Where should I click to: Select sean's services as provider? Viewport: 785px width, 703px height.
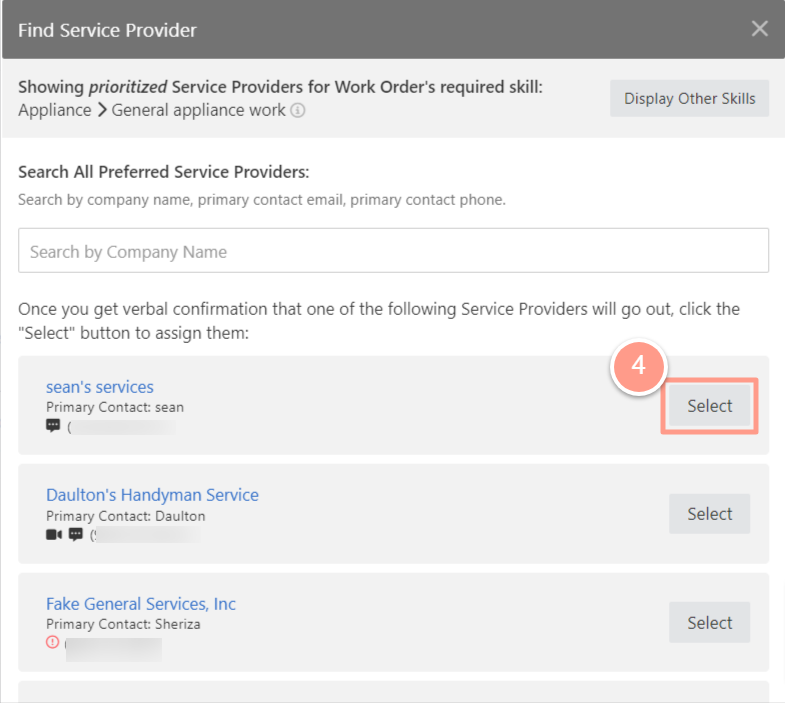709,406
